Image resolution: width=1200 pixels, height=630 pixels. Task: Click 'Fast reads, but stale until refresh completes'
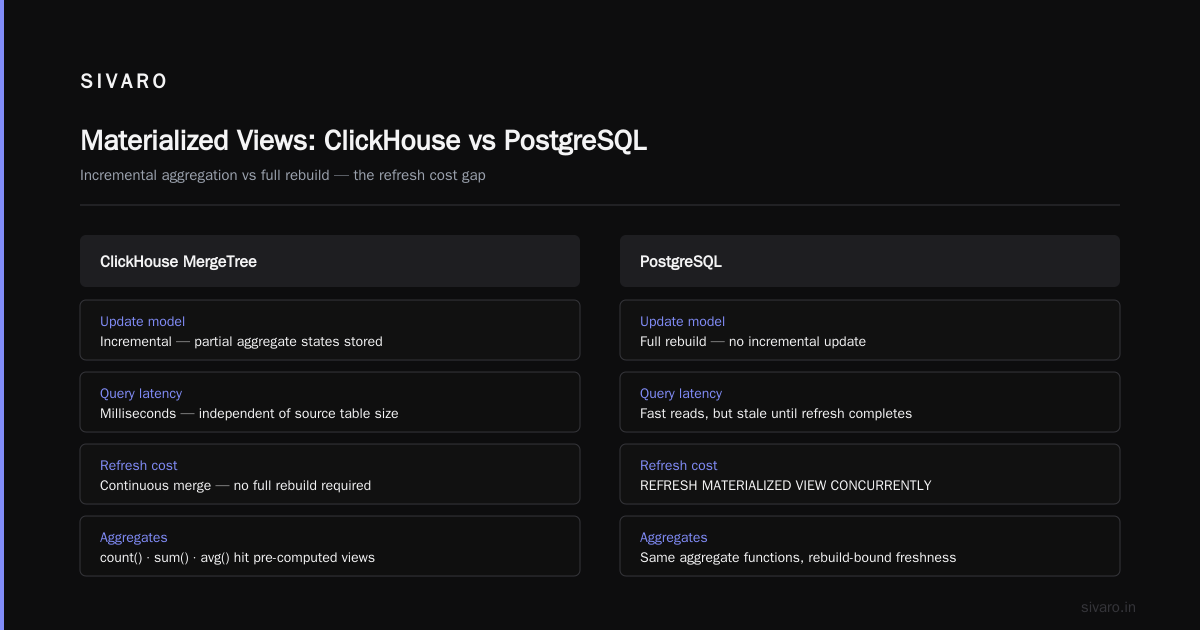click(x=776, y=414)
